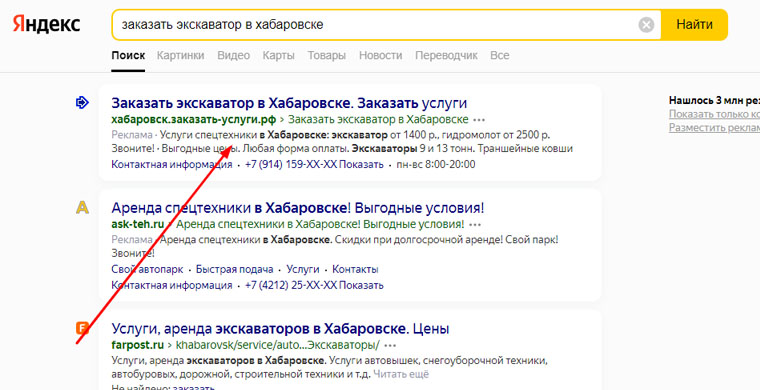Click the yellow A favicon of ask-teh.ru result
This screenshot has height=390, width=760.
pyautogui.click(x=82, y=208)
